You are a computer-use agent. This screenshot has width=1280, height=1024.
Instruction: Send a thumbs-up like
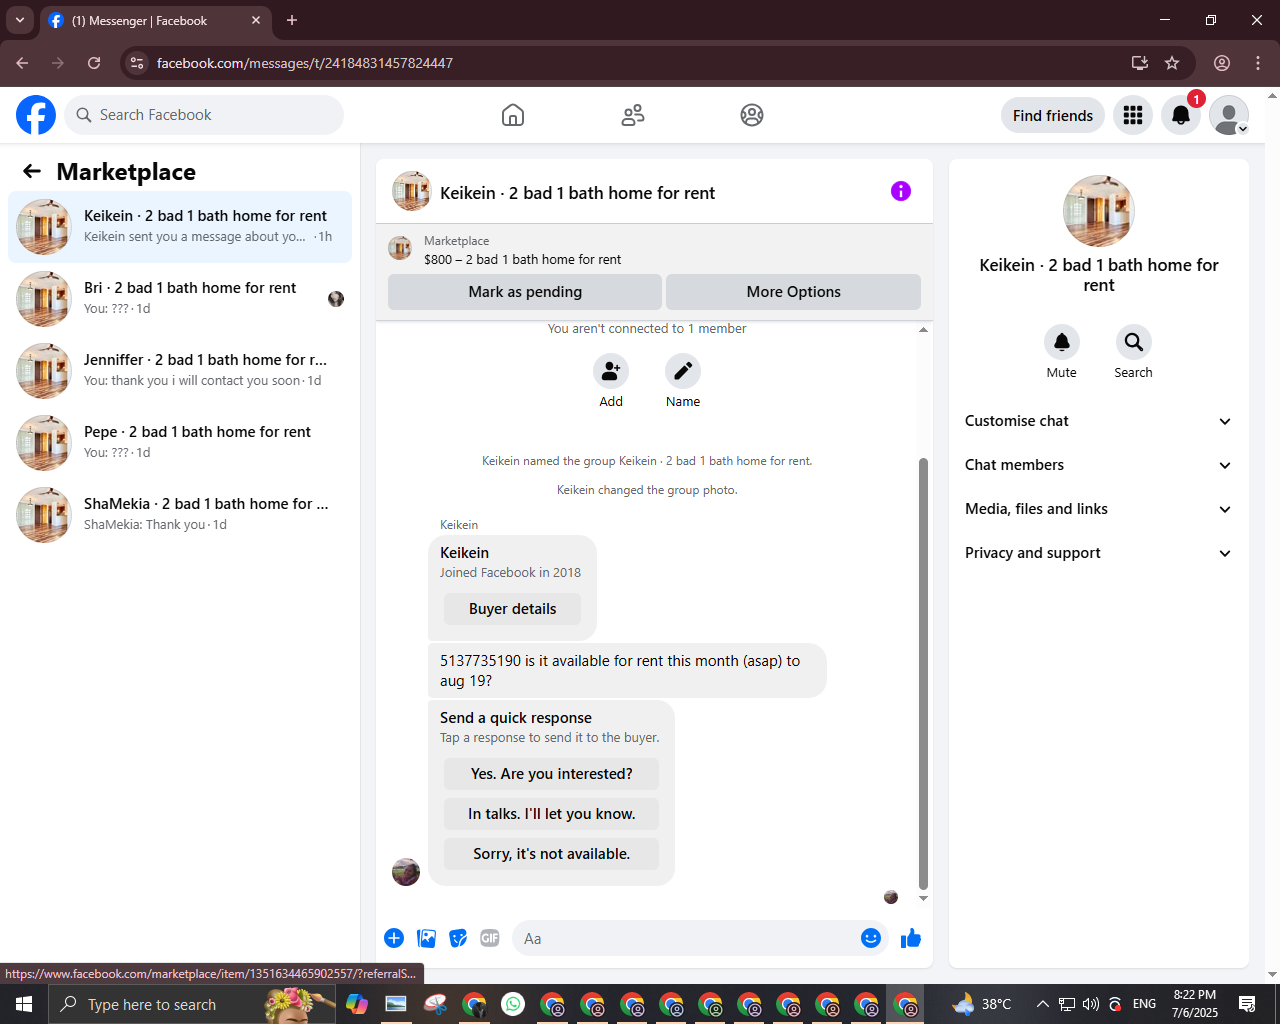coord(911,938)
